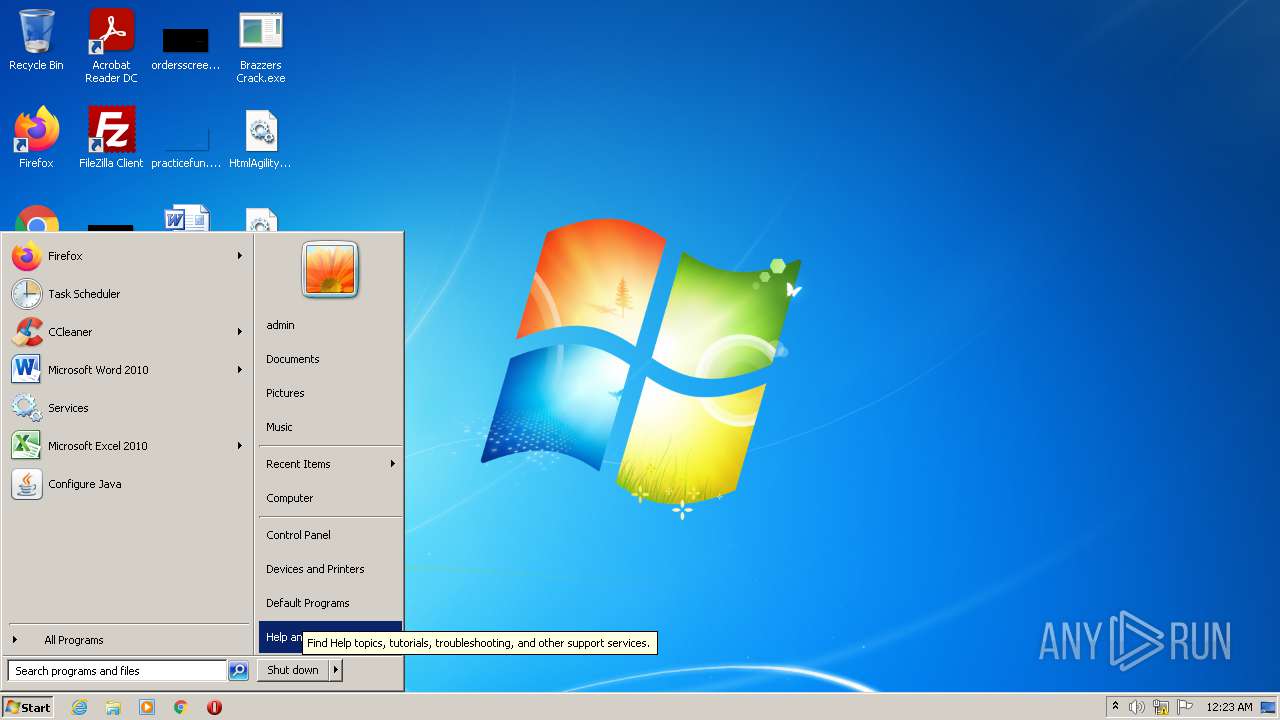Click the search magnifier button
The image size is (1280, 720).
coord(238,671)
